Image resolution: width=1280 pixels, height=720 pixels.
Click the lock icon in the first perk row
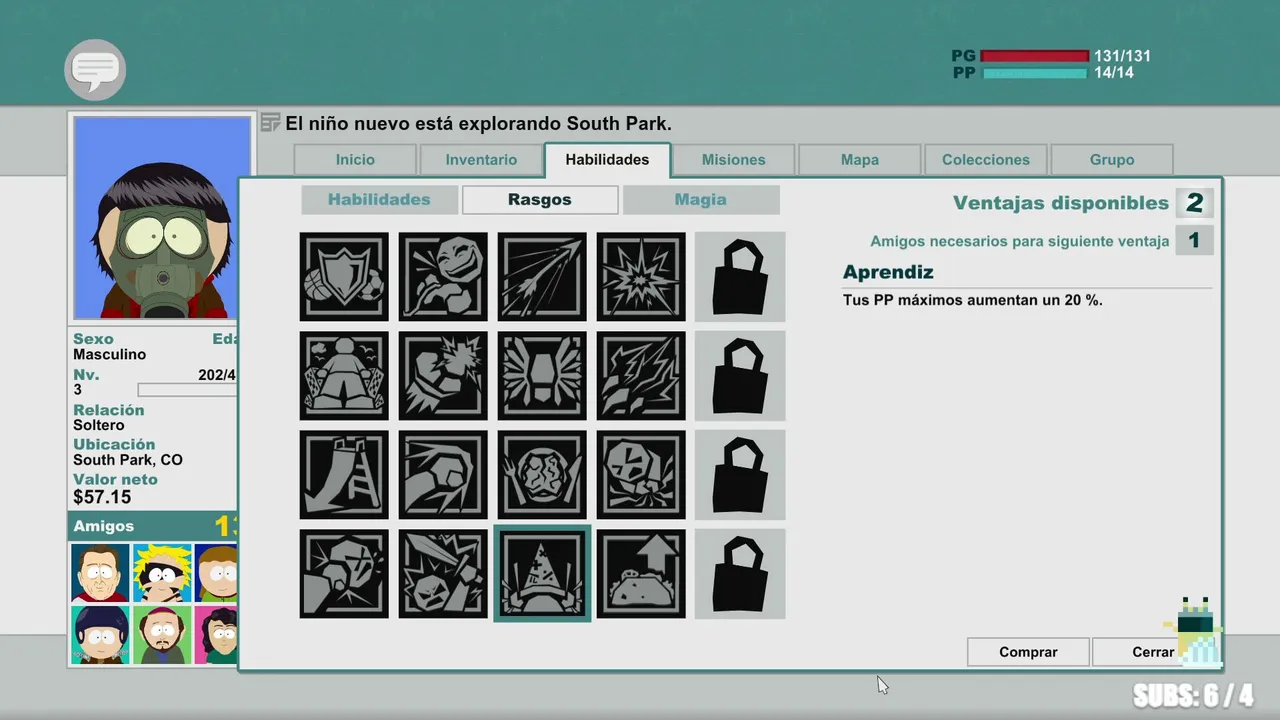coord(740,277)
